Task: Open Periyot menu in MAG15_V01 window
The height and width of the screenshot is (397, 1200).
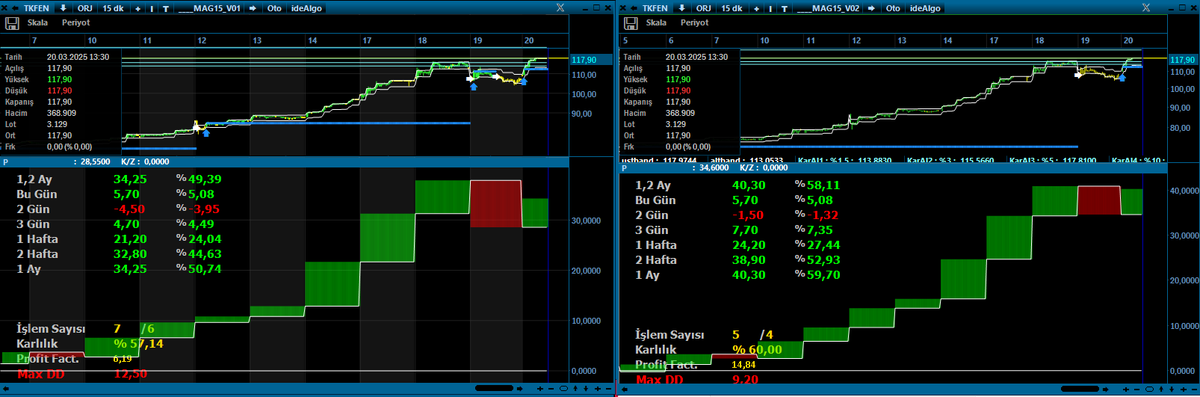Action: tap(76, 22)
